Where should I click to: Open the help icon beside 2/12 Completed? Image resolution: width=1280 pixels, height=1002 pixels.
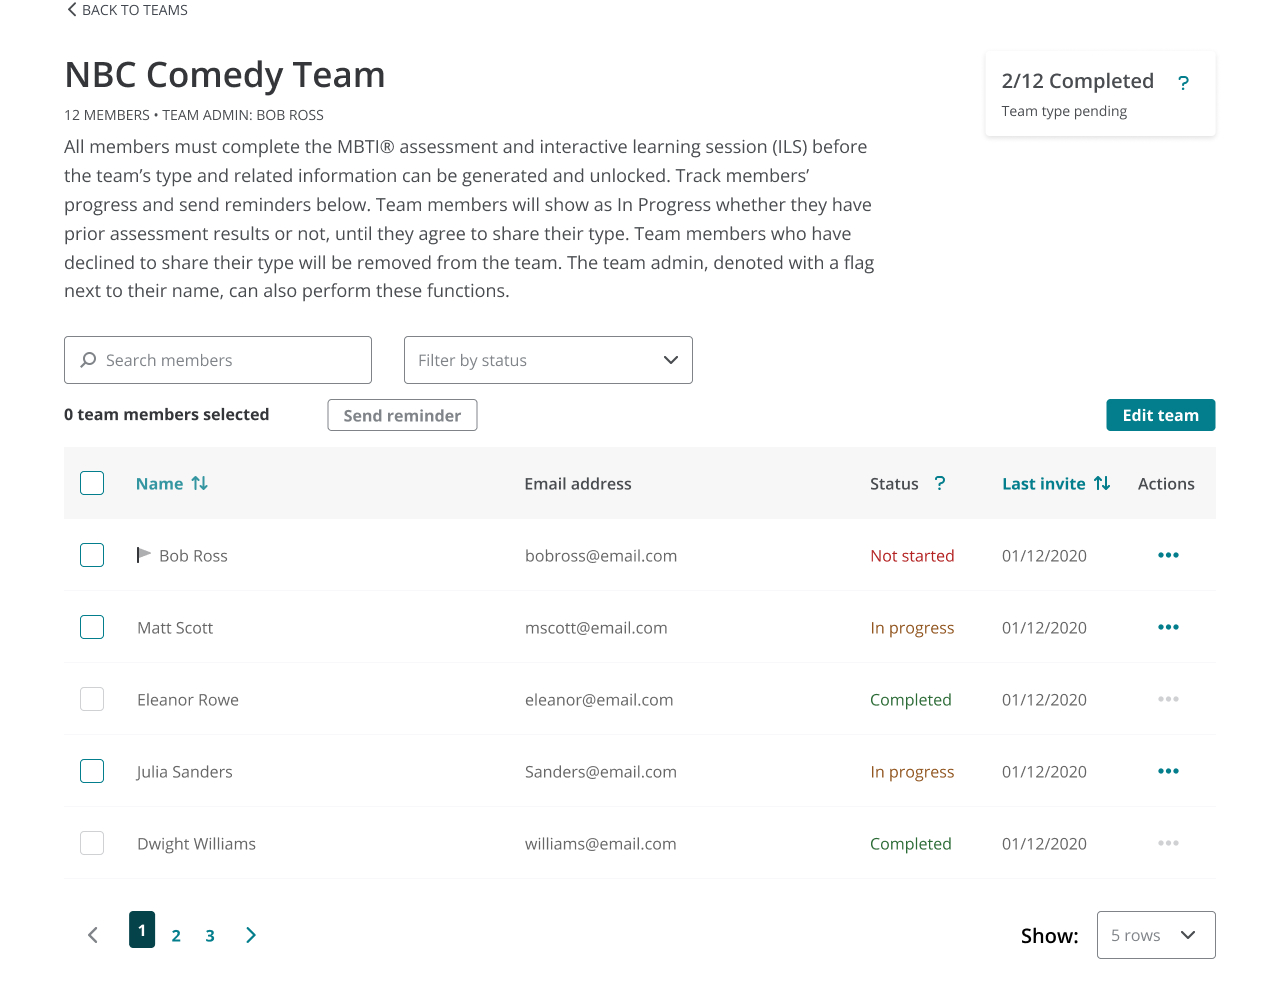point(1183,83)
